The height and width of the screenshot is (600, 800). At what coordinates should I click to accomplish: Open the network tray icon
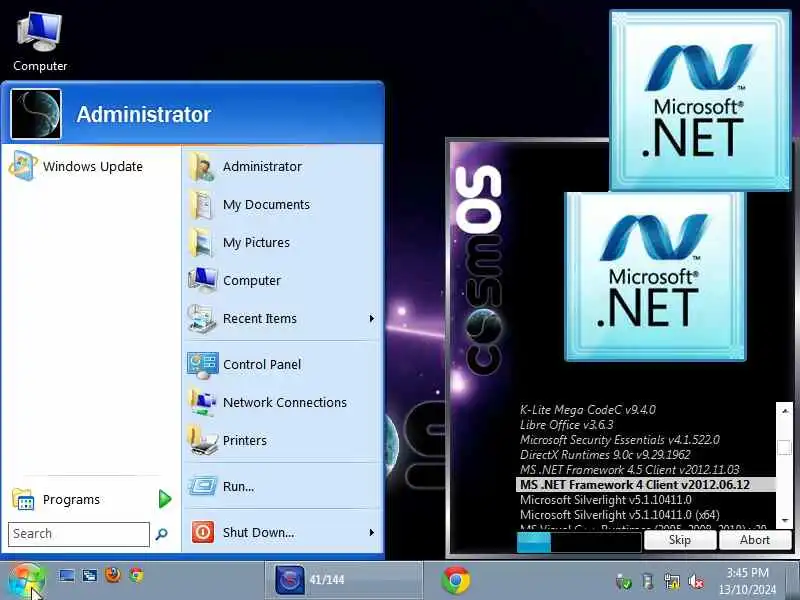(x=672, y=581)
